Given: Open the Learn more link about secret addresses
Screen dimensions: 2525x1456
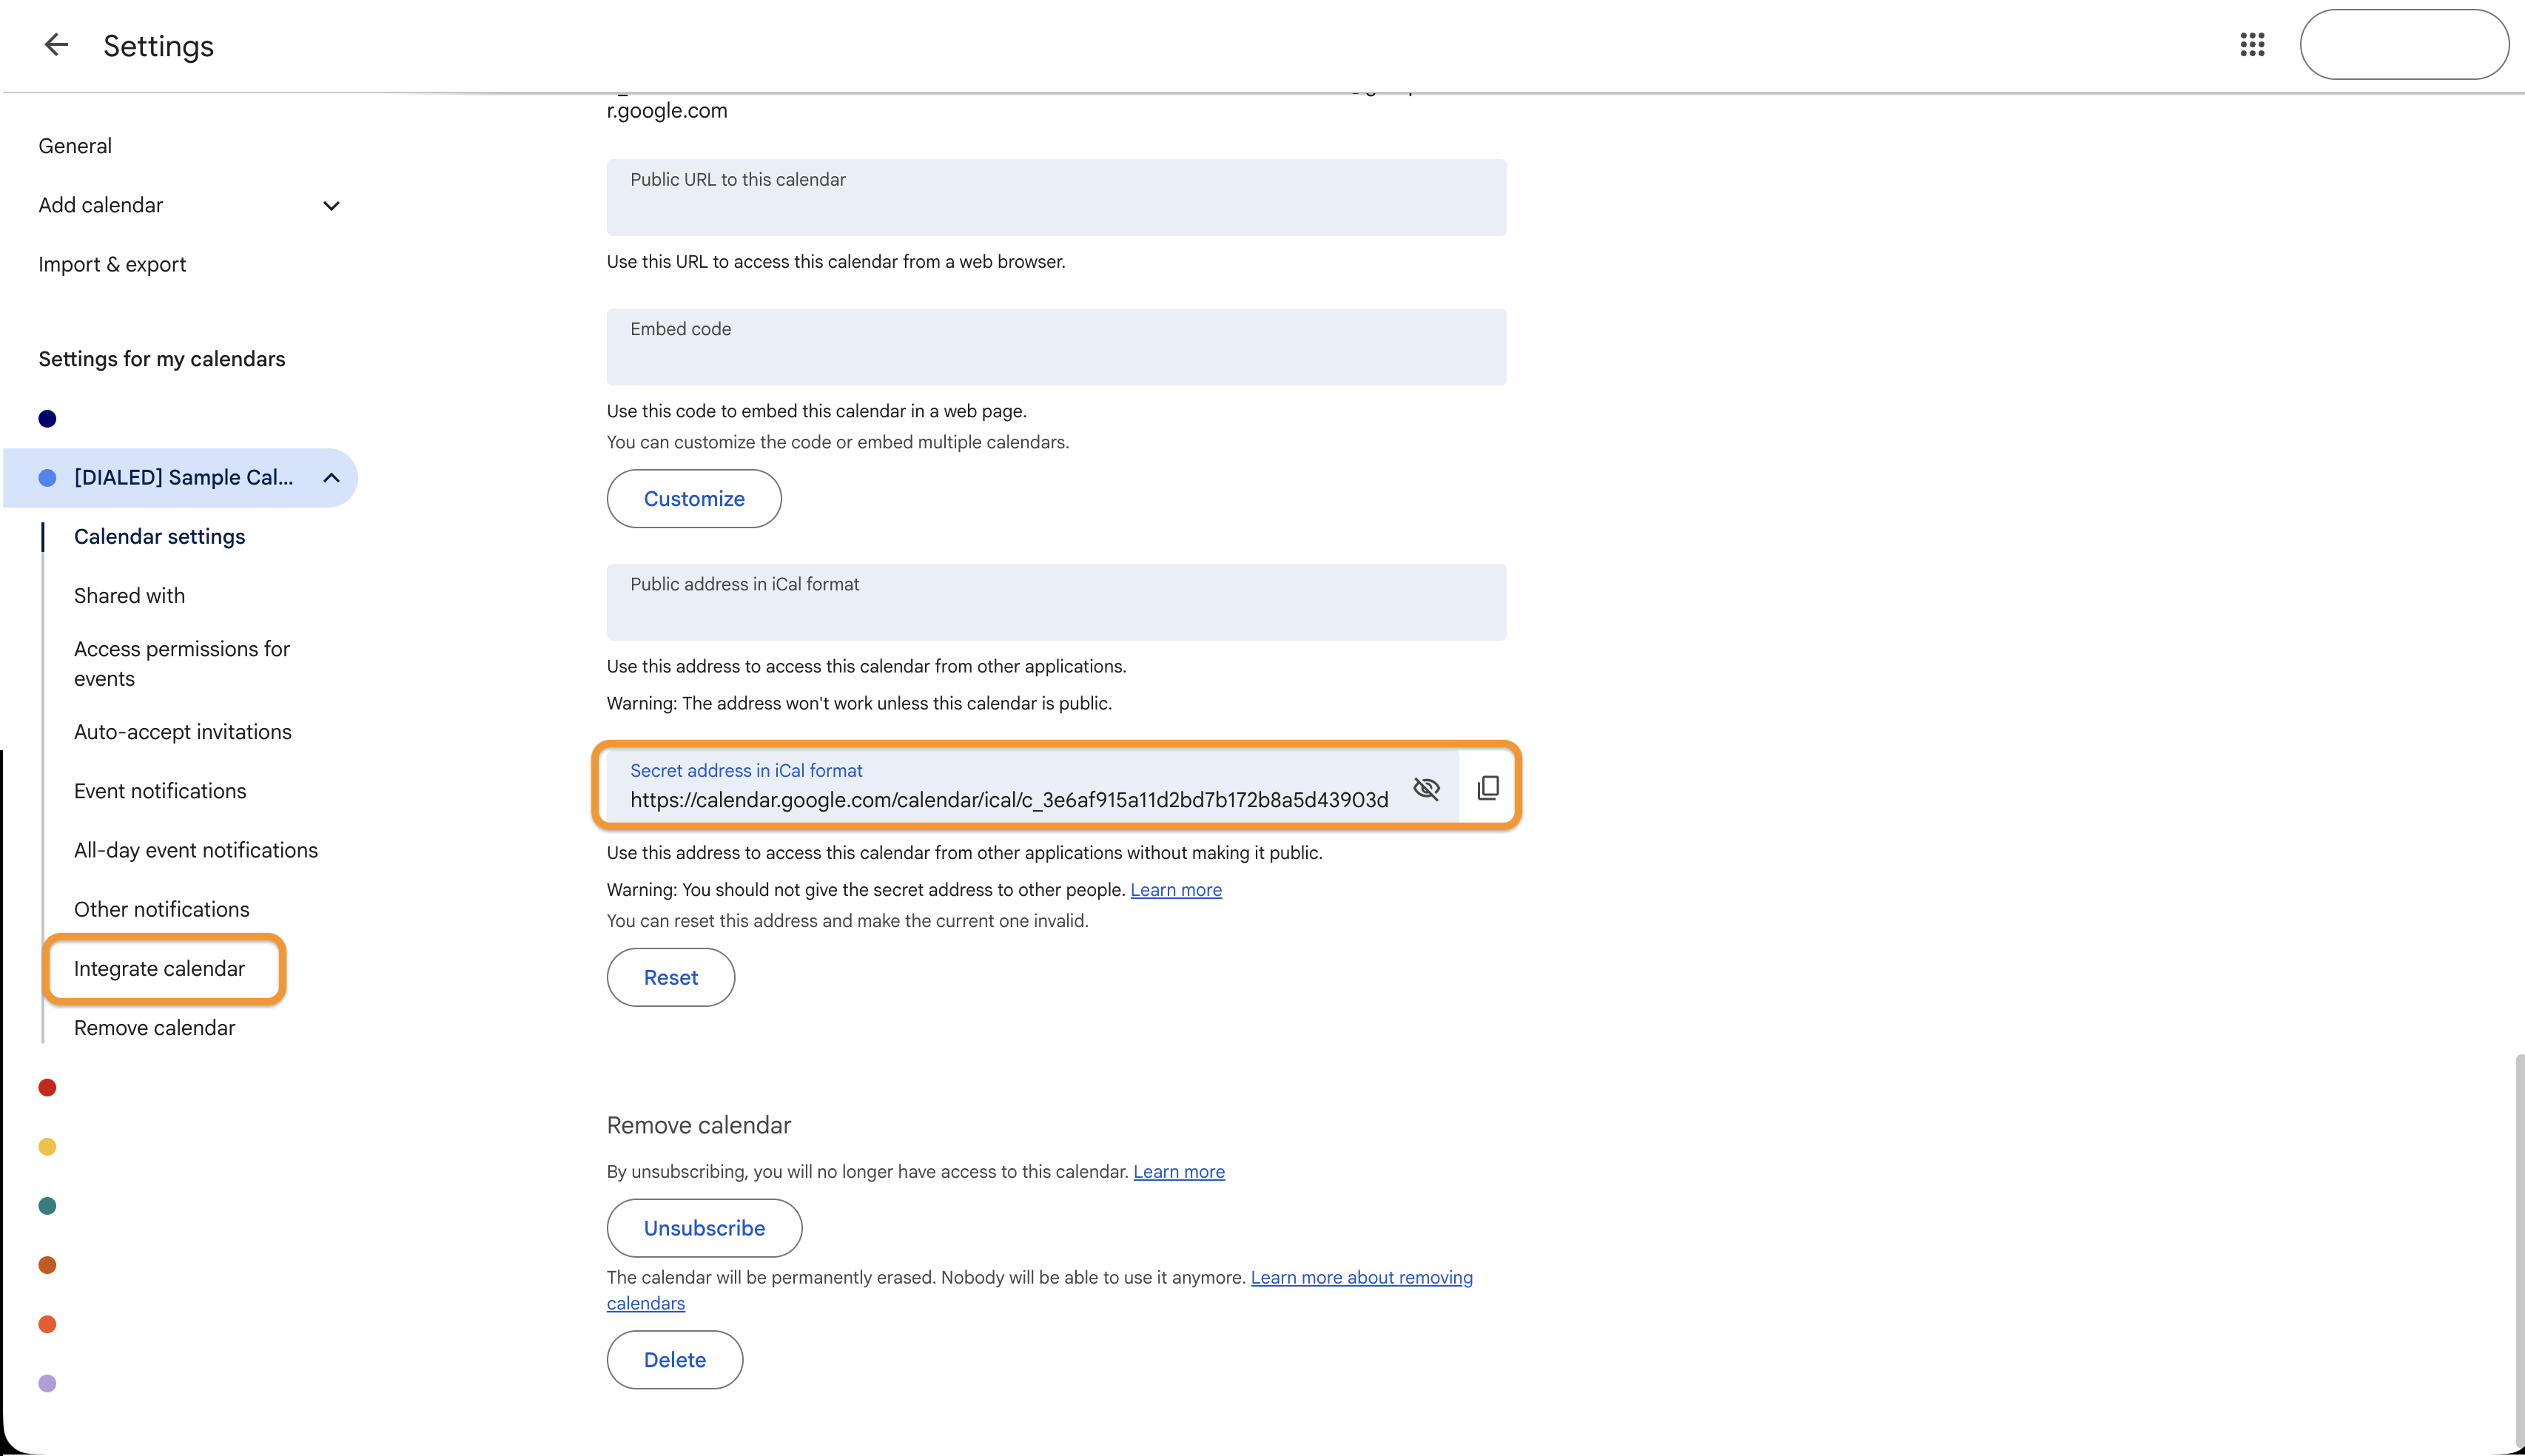Looking at the screenshot, I should point(1176,889).
